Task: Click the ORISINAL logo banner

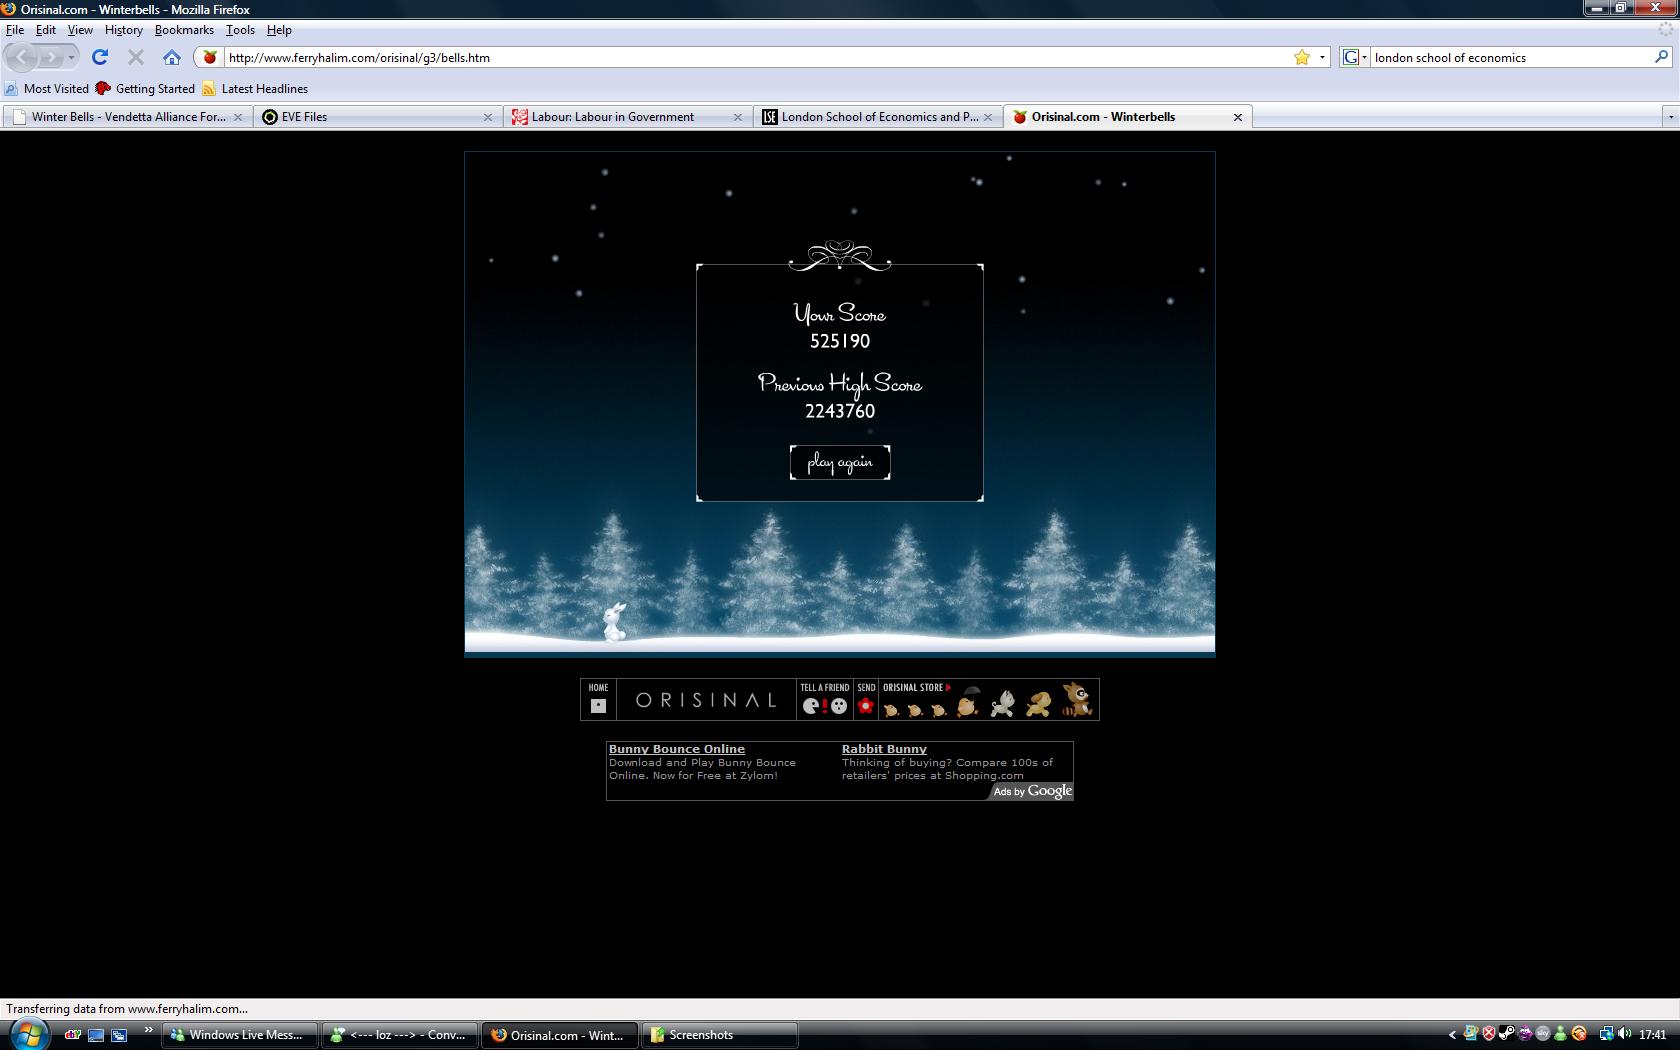Action: click(706, 700)
